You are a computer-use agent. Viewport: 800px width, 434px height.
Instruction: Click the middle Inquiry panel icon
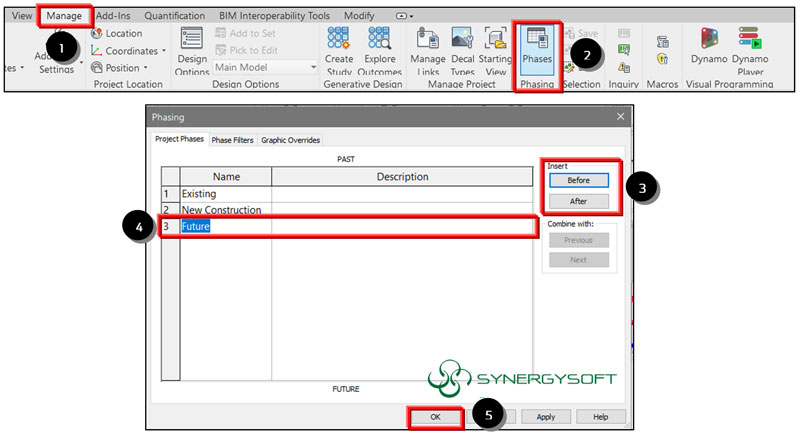(623, 50)
